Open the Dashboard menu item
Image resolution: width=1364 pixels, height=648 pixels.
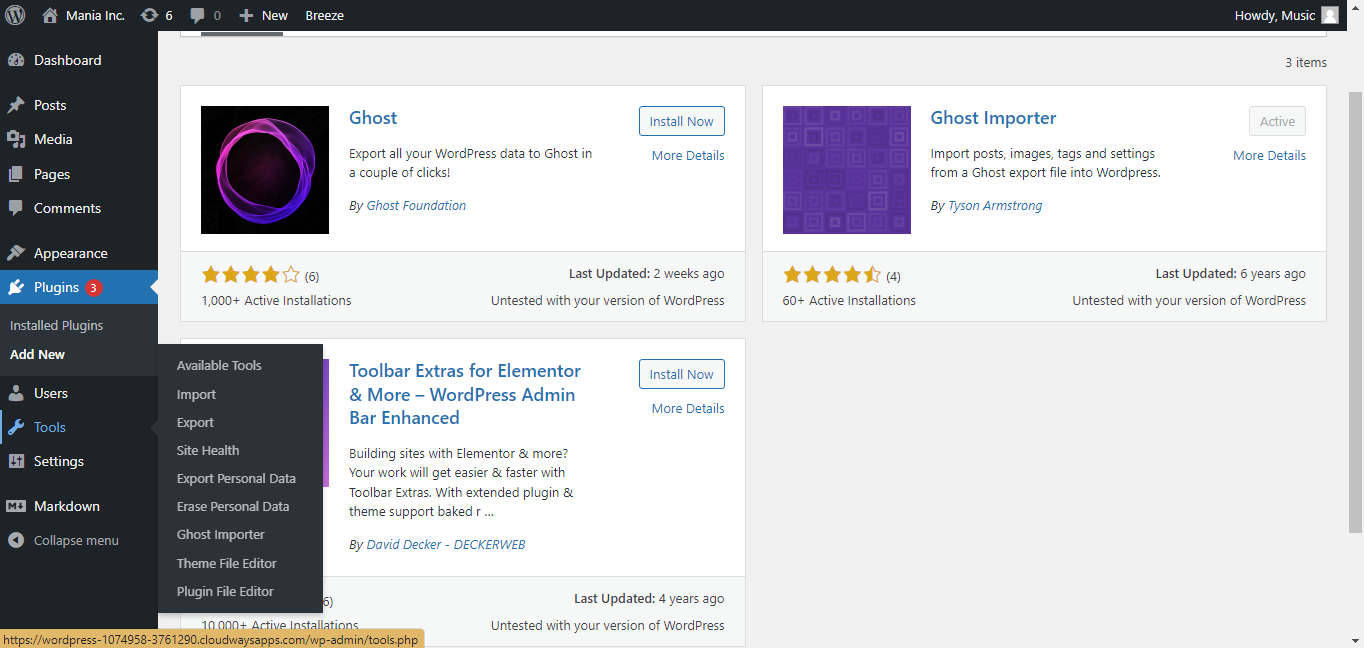tap(67, 60)
